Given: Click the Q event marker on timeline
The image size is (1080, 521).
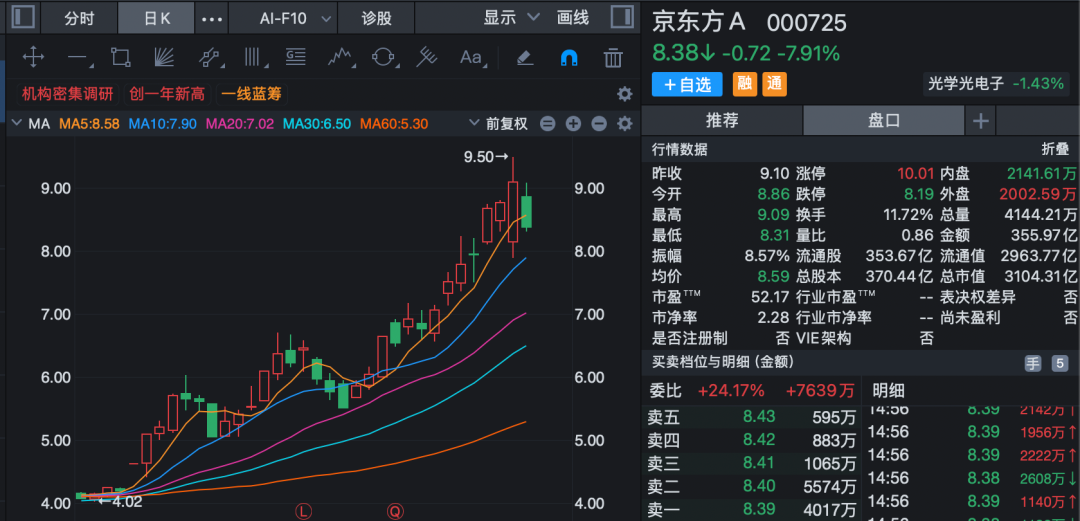Looking at the screenshot, I should point(395,511).
